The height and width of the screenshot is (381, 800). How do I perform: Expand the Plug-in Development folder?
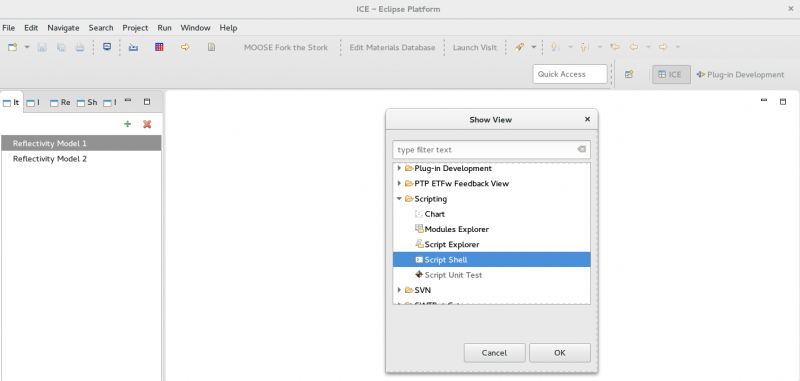click(x=399, y=168)
